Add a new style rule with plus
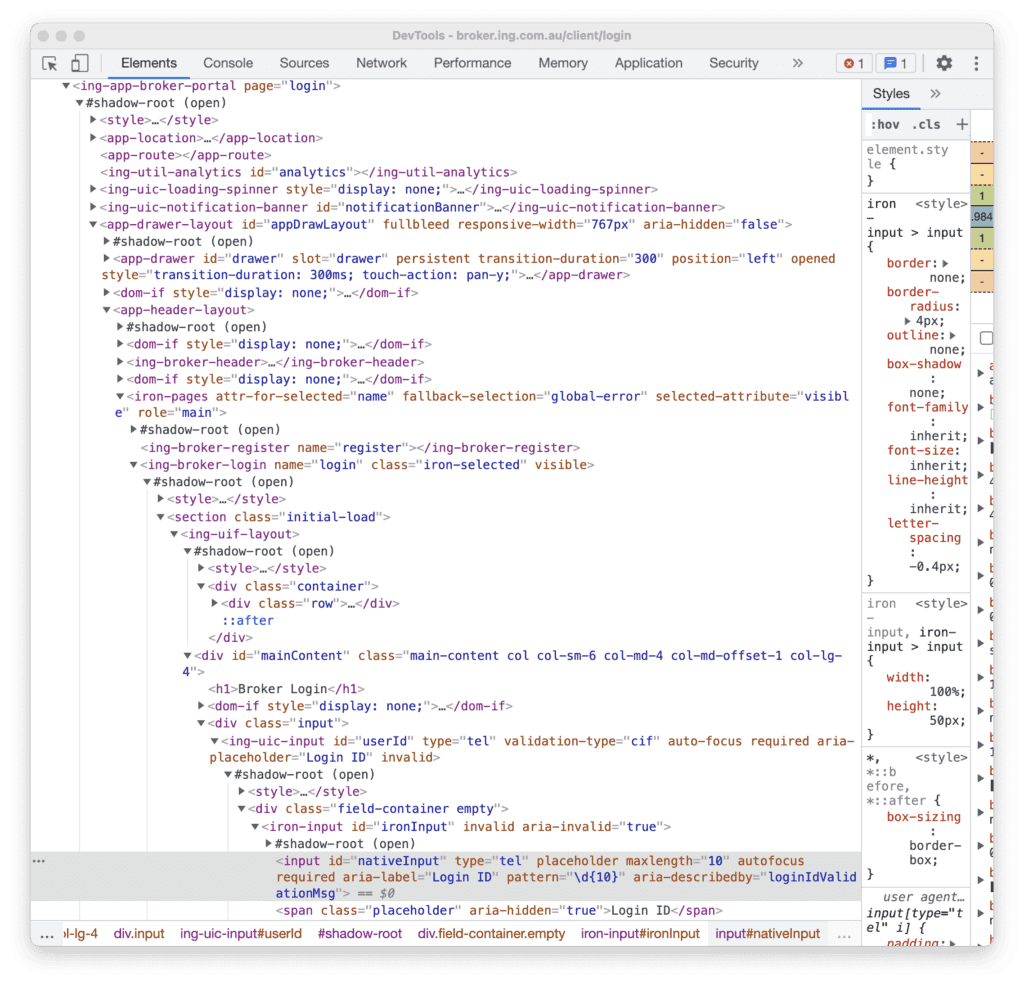 pos(961,124)
